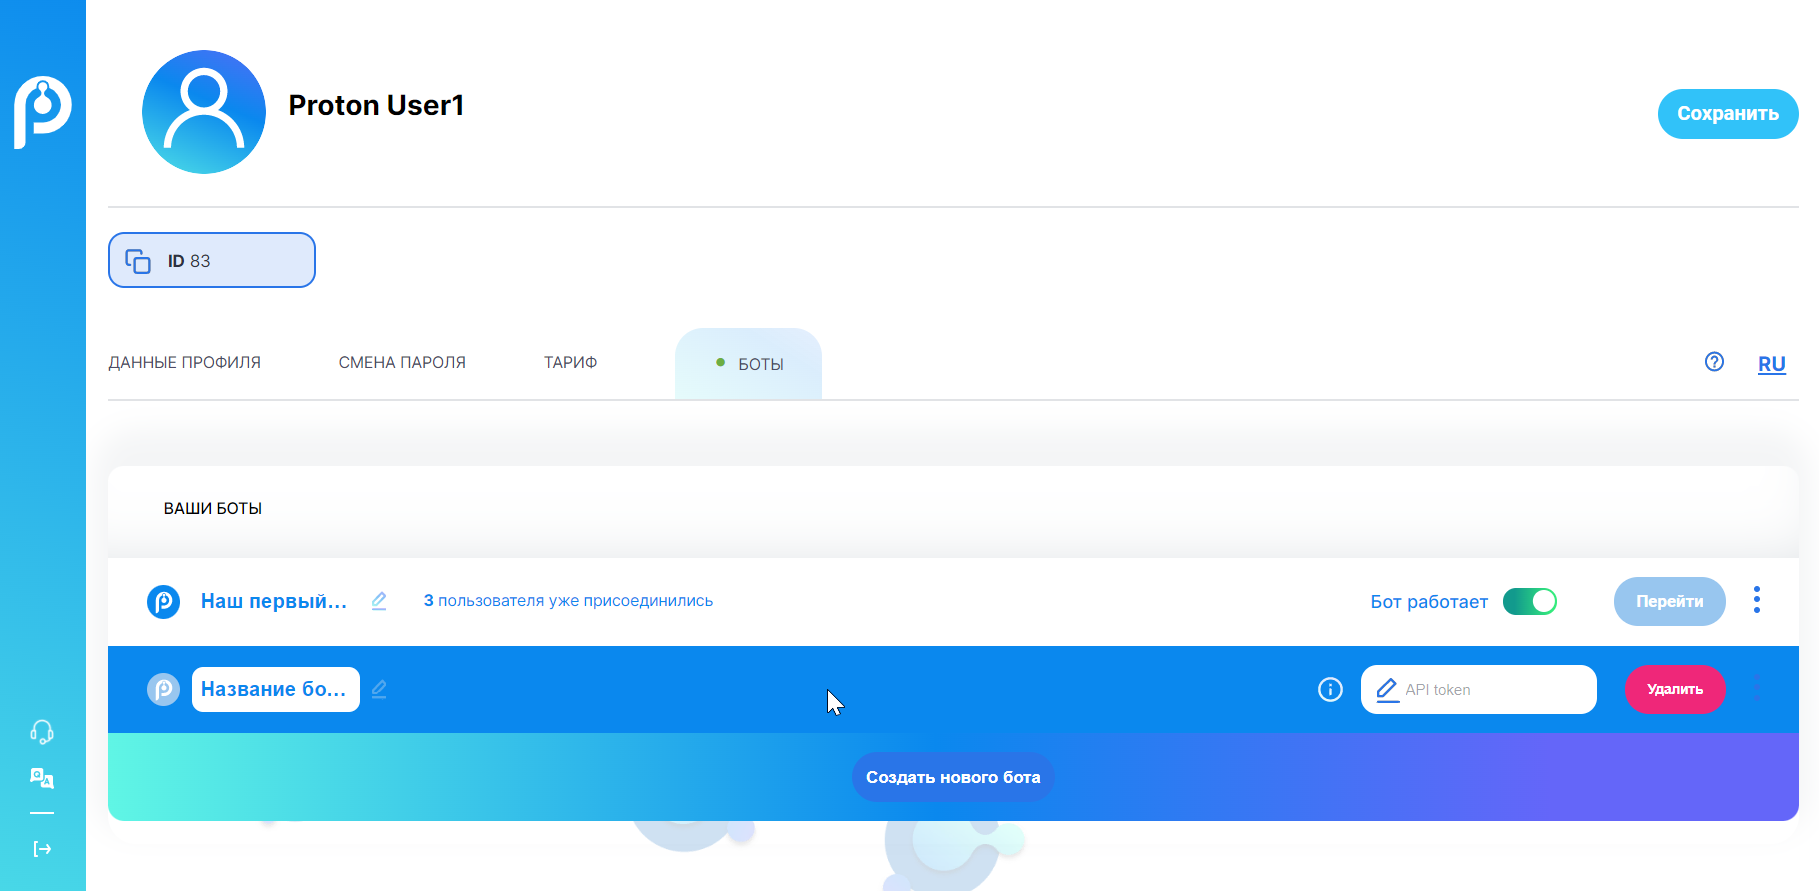The image size is (1819, 891).
Task: Switch to ДАННЫЕ ПРОФИЛЯ tab
Action: click(184, 362)
